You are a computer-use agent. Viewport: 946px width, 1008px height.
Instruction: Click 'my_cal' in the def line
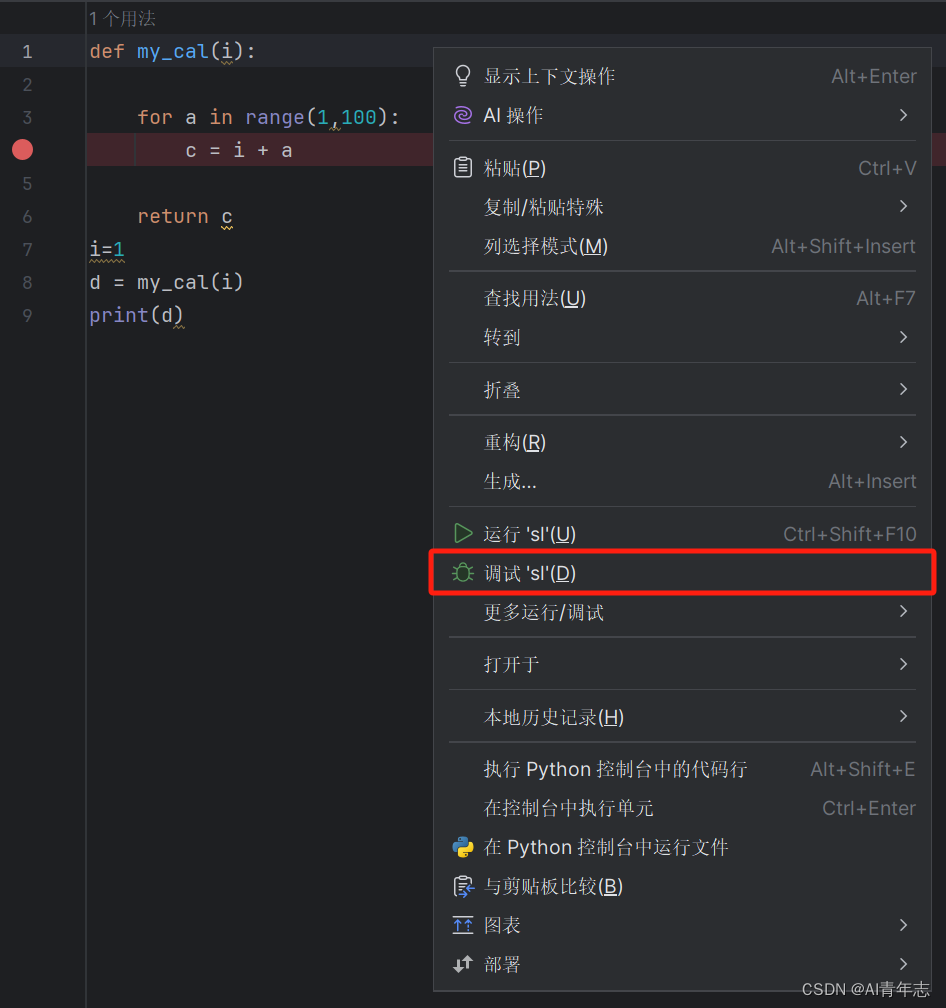173,51
